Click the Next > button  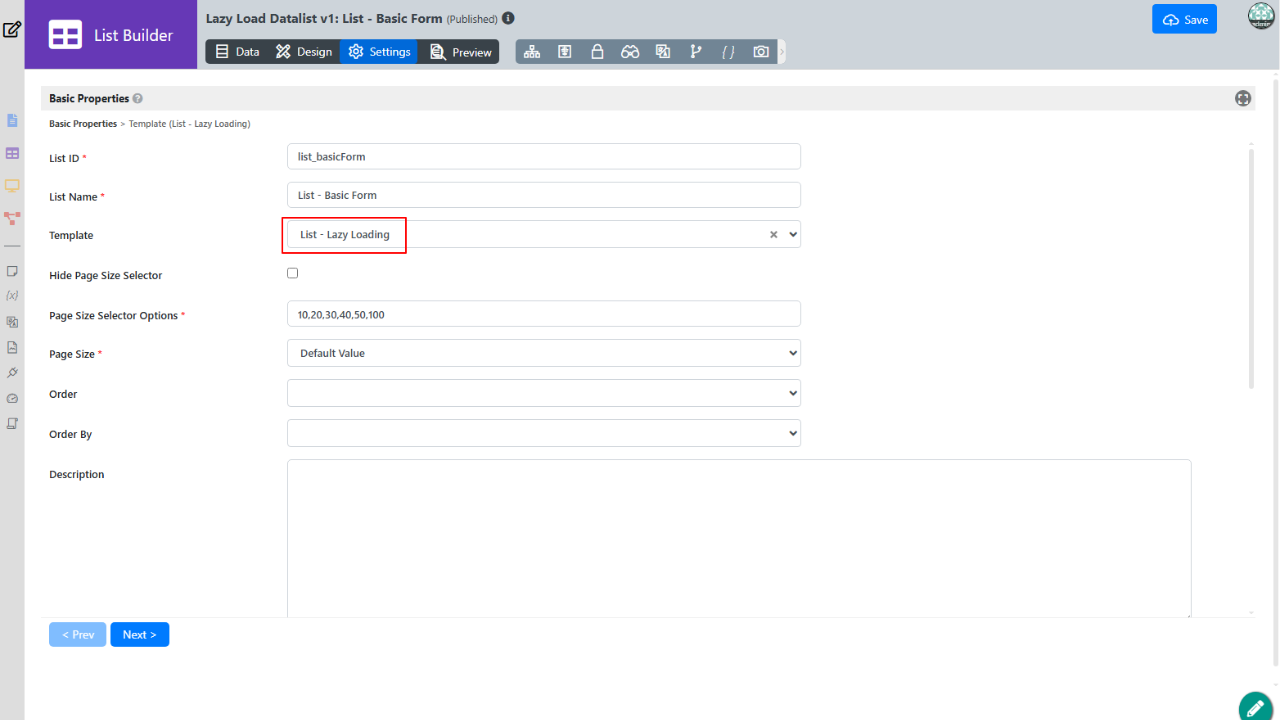(x=139, y=634)
